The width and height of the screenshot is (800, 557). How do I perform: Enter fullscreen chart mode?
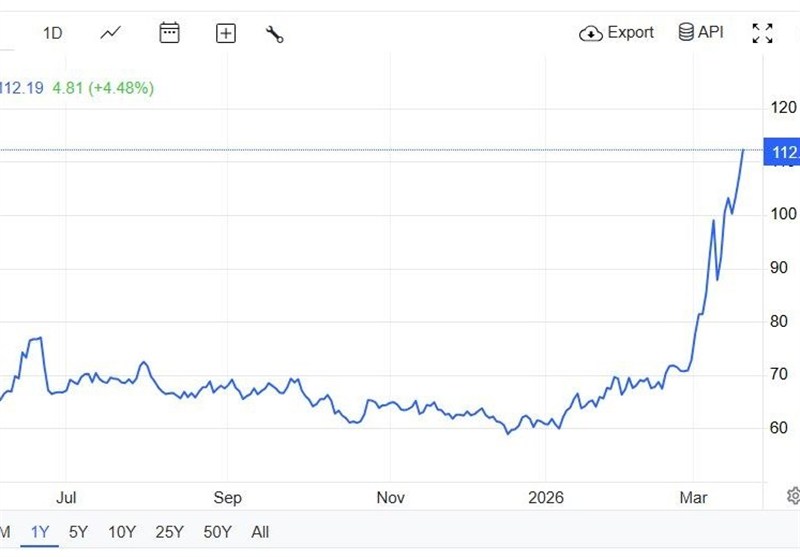pos(762,33)
